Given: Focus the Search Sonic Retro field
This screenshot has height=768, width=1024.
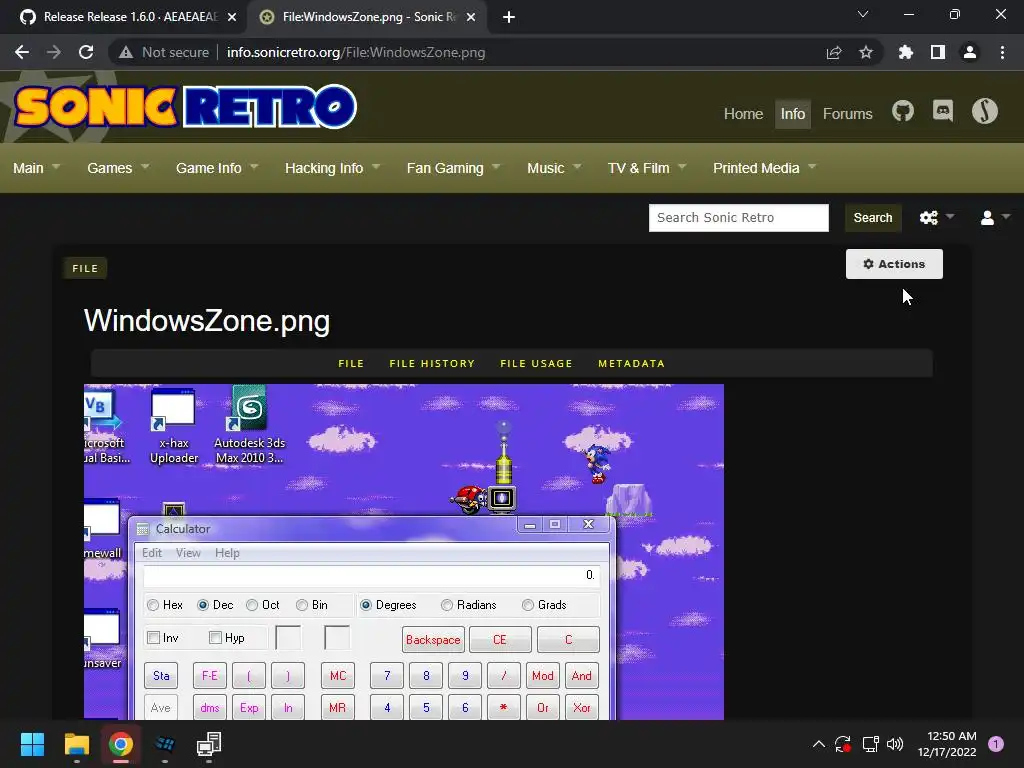Looking at the screenshot, I should pyautogui.click(x=739, y=217).
